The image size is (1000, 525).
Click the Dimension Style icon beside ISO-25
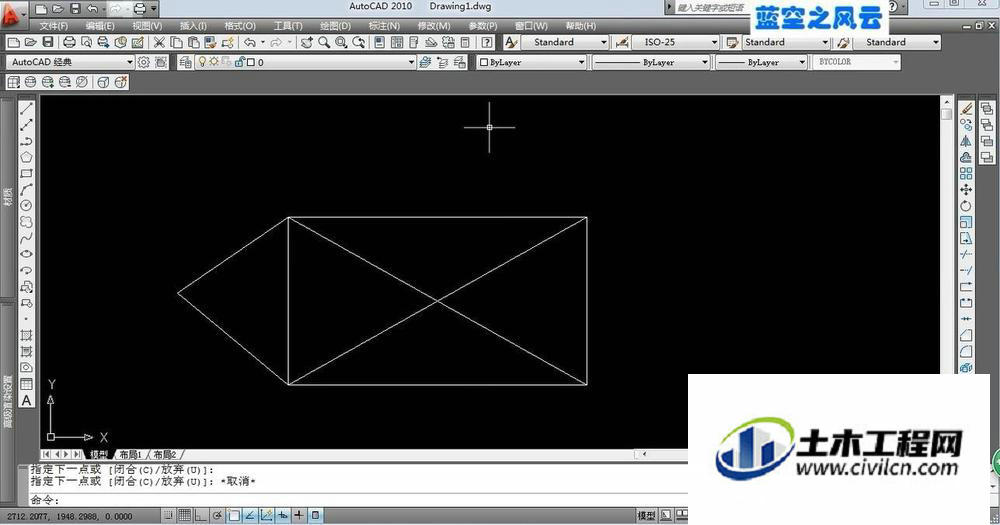click(621, 42)
